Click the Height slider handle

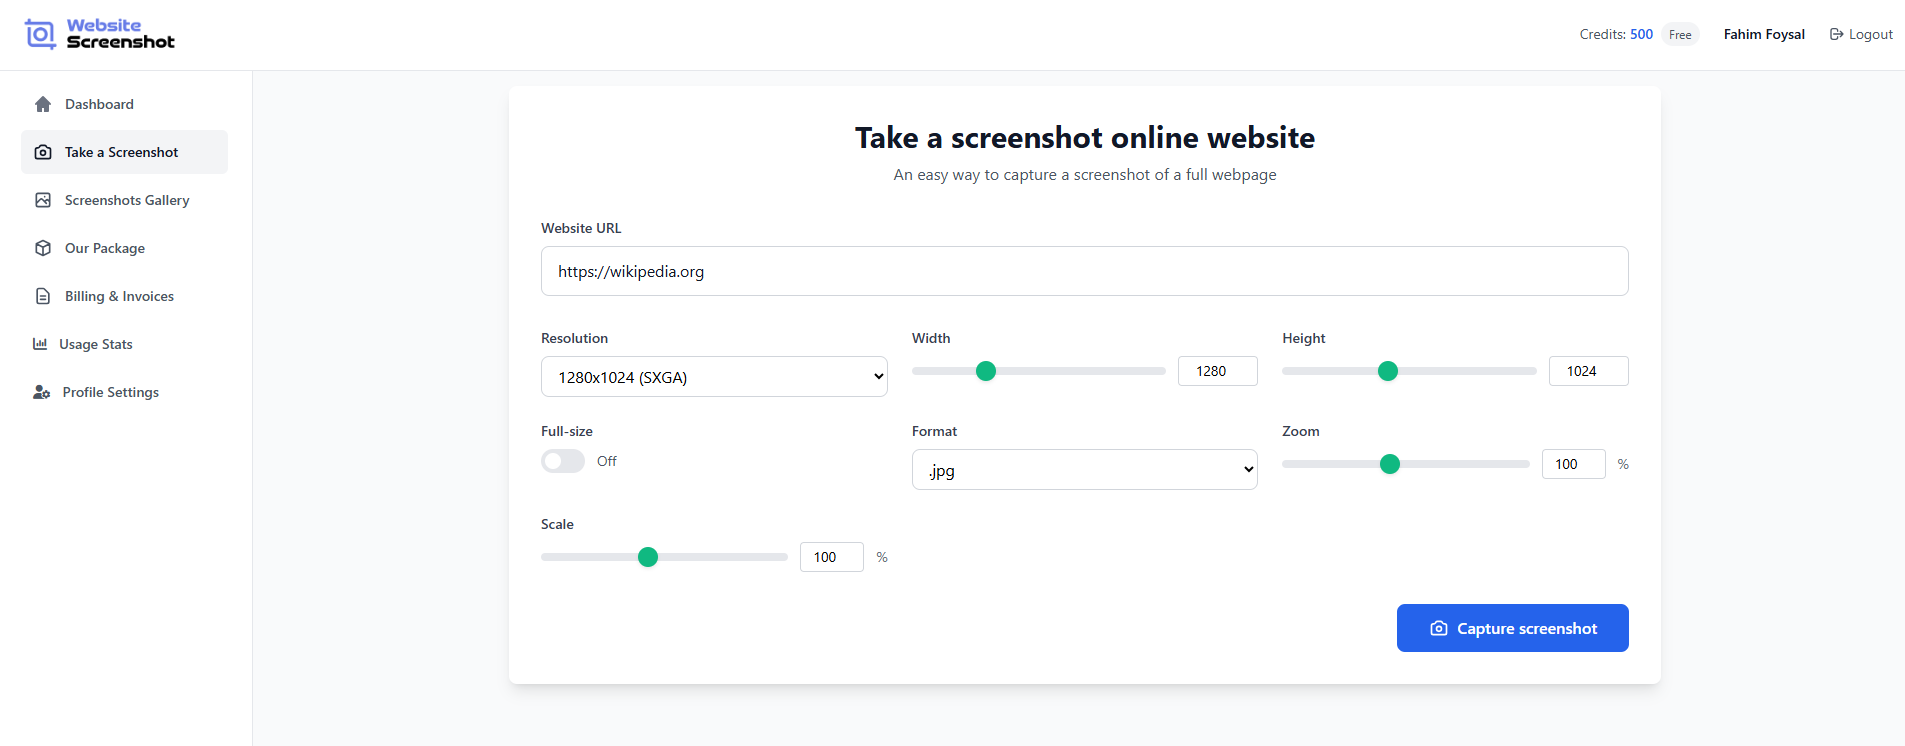(x=1388, y=371)
